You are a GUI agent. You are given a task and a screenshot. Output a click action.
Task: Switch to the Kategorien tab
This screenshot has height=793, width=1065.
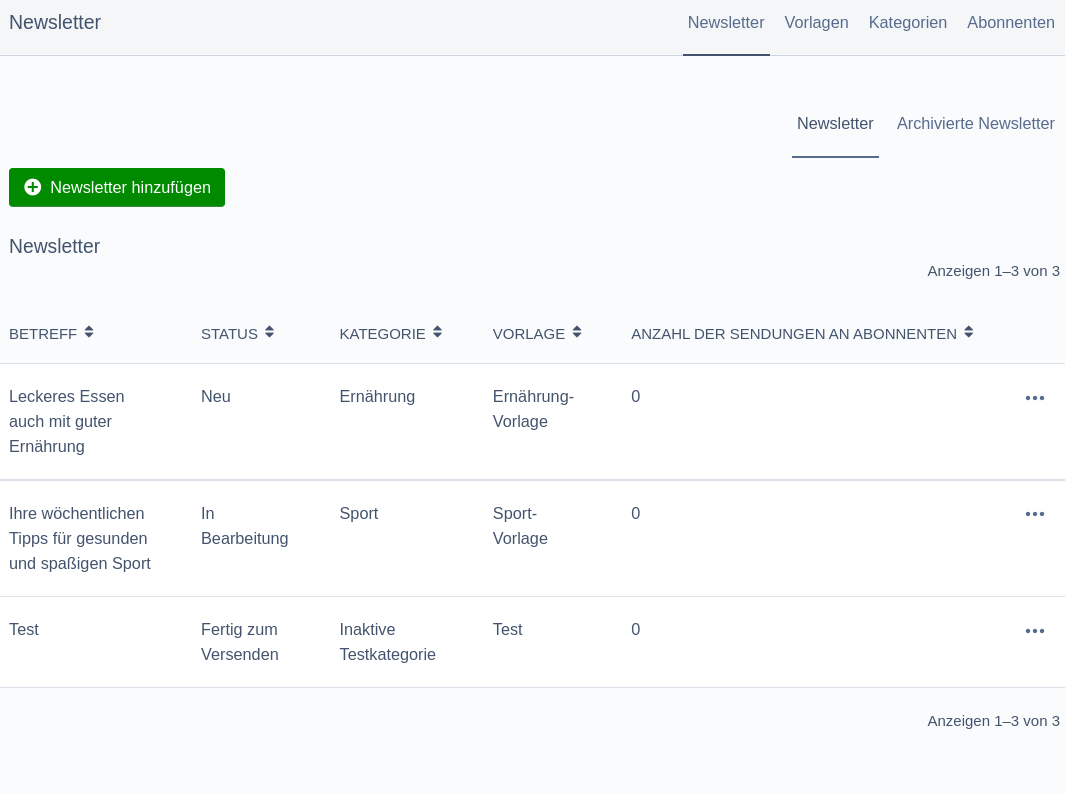coord(907,22)
